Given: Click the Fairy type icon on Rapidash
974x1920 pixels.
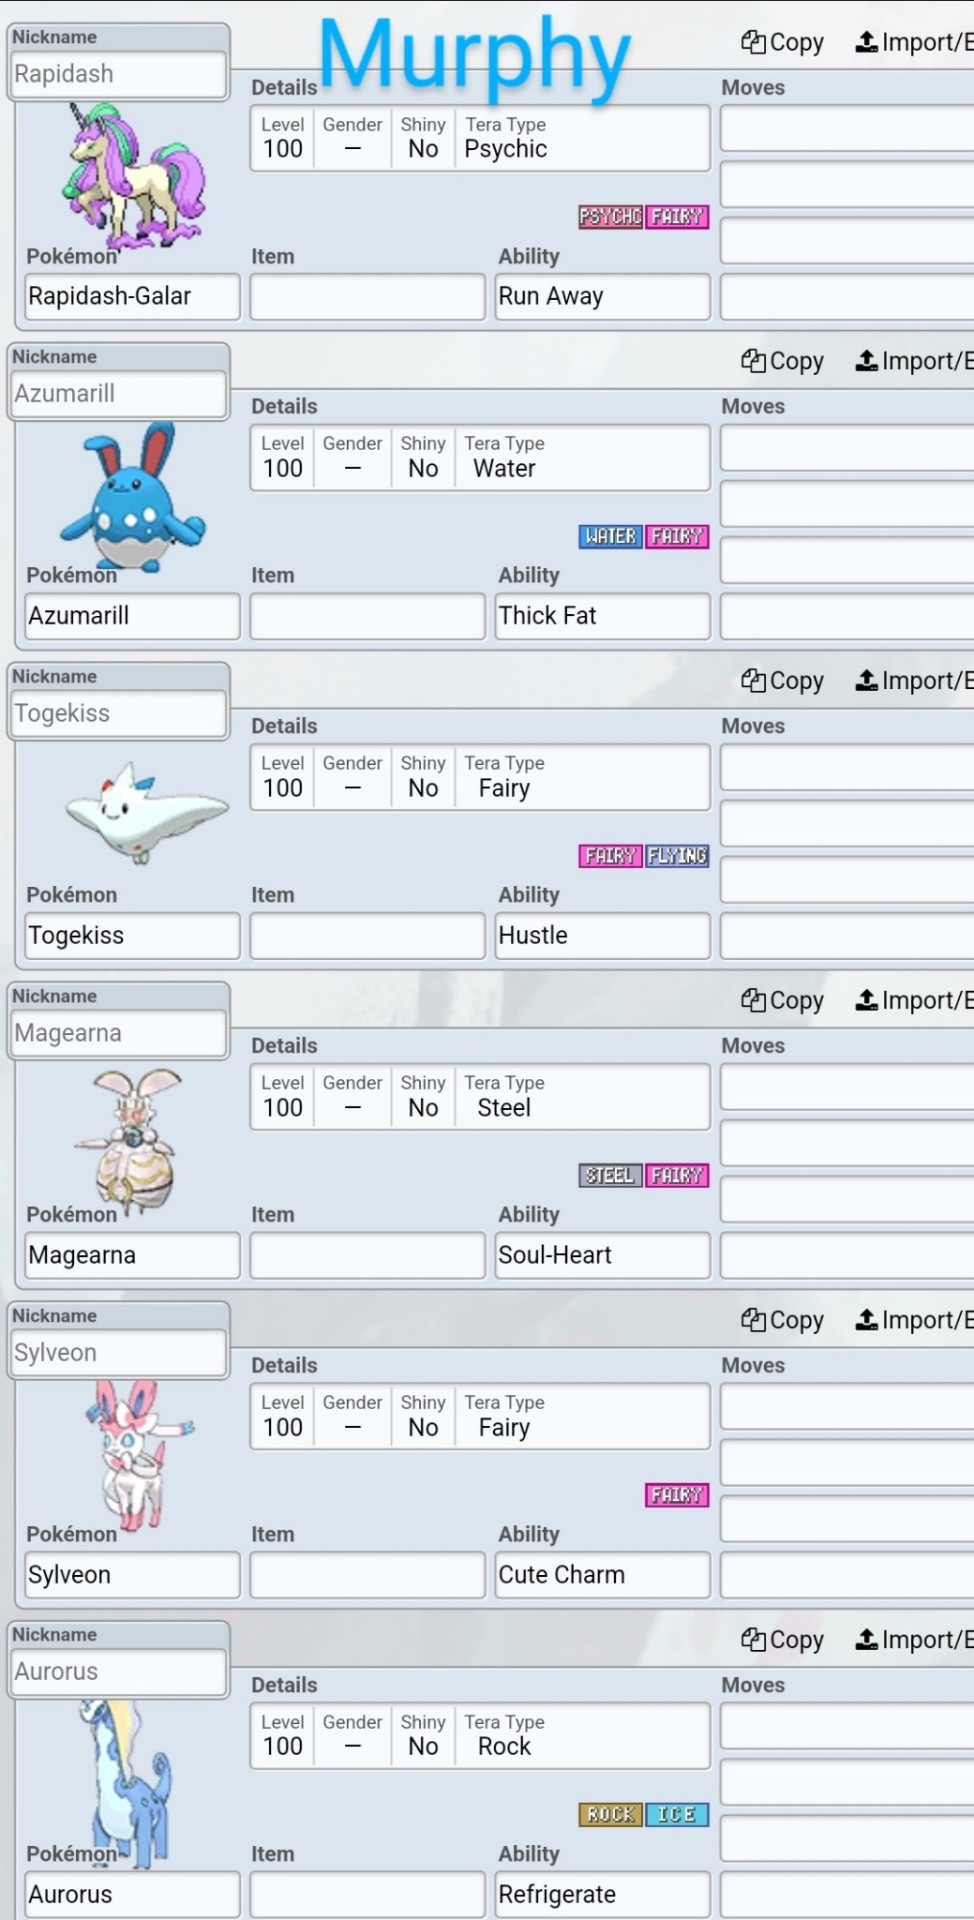Looking at the screenshot, I should click(x=677, y=217).
